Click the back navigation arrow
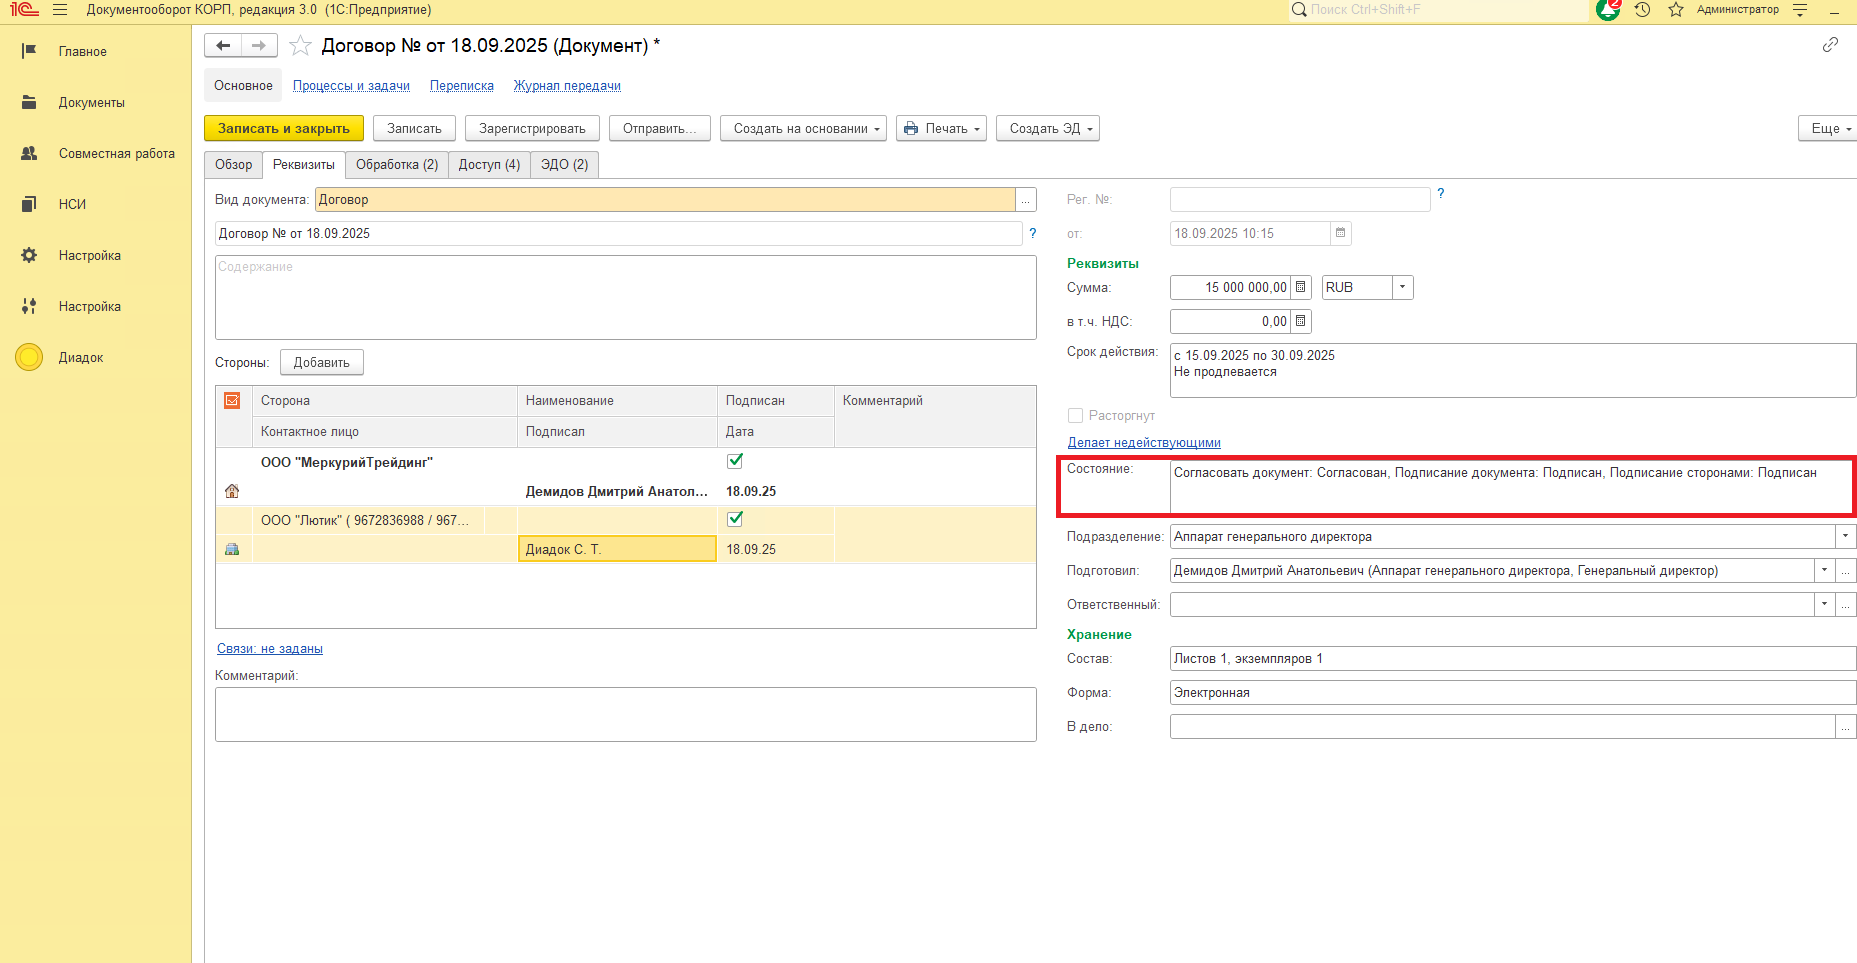Screen dimensions: 1857x963 [x=223, y=46]
